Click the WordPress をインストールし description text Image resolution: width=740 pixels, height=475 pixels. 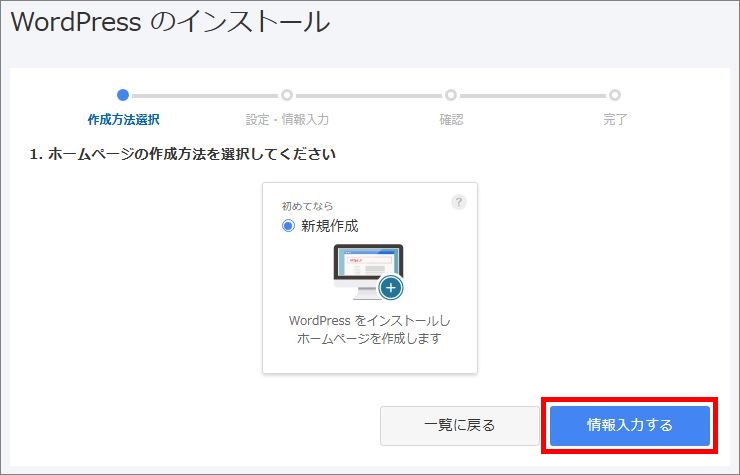(370, 321)
